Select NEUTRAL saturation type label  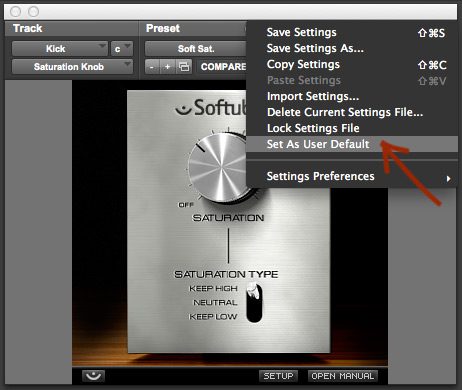(215, 303)
